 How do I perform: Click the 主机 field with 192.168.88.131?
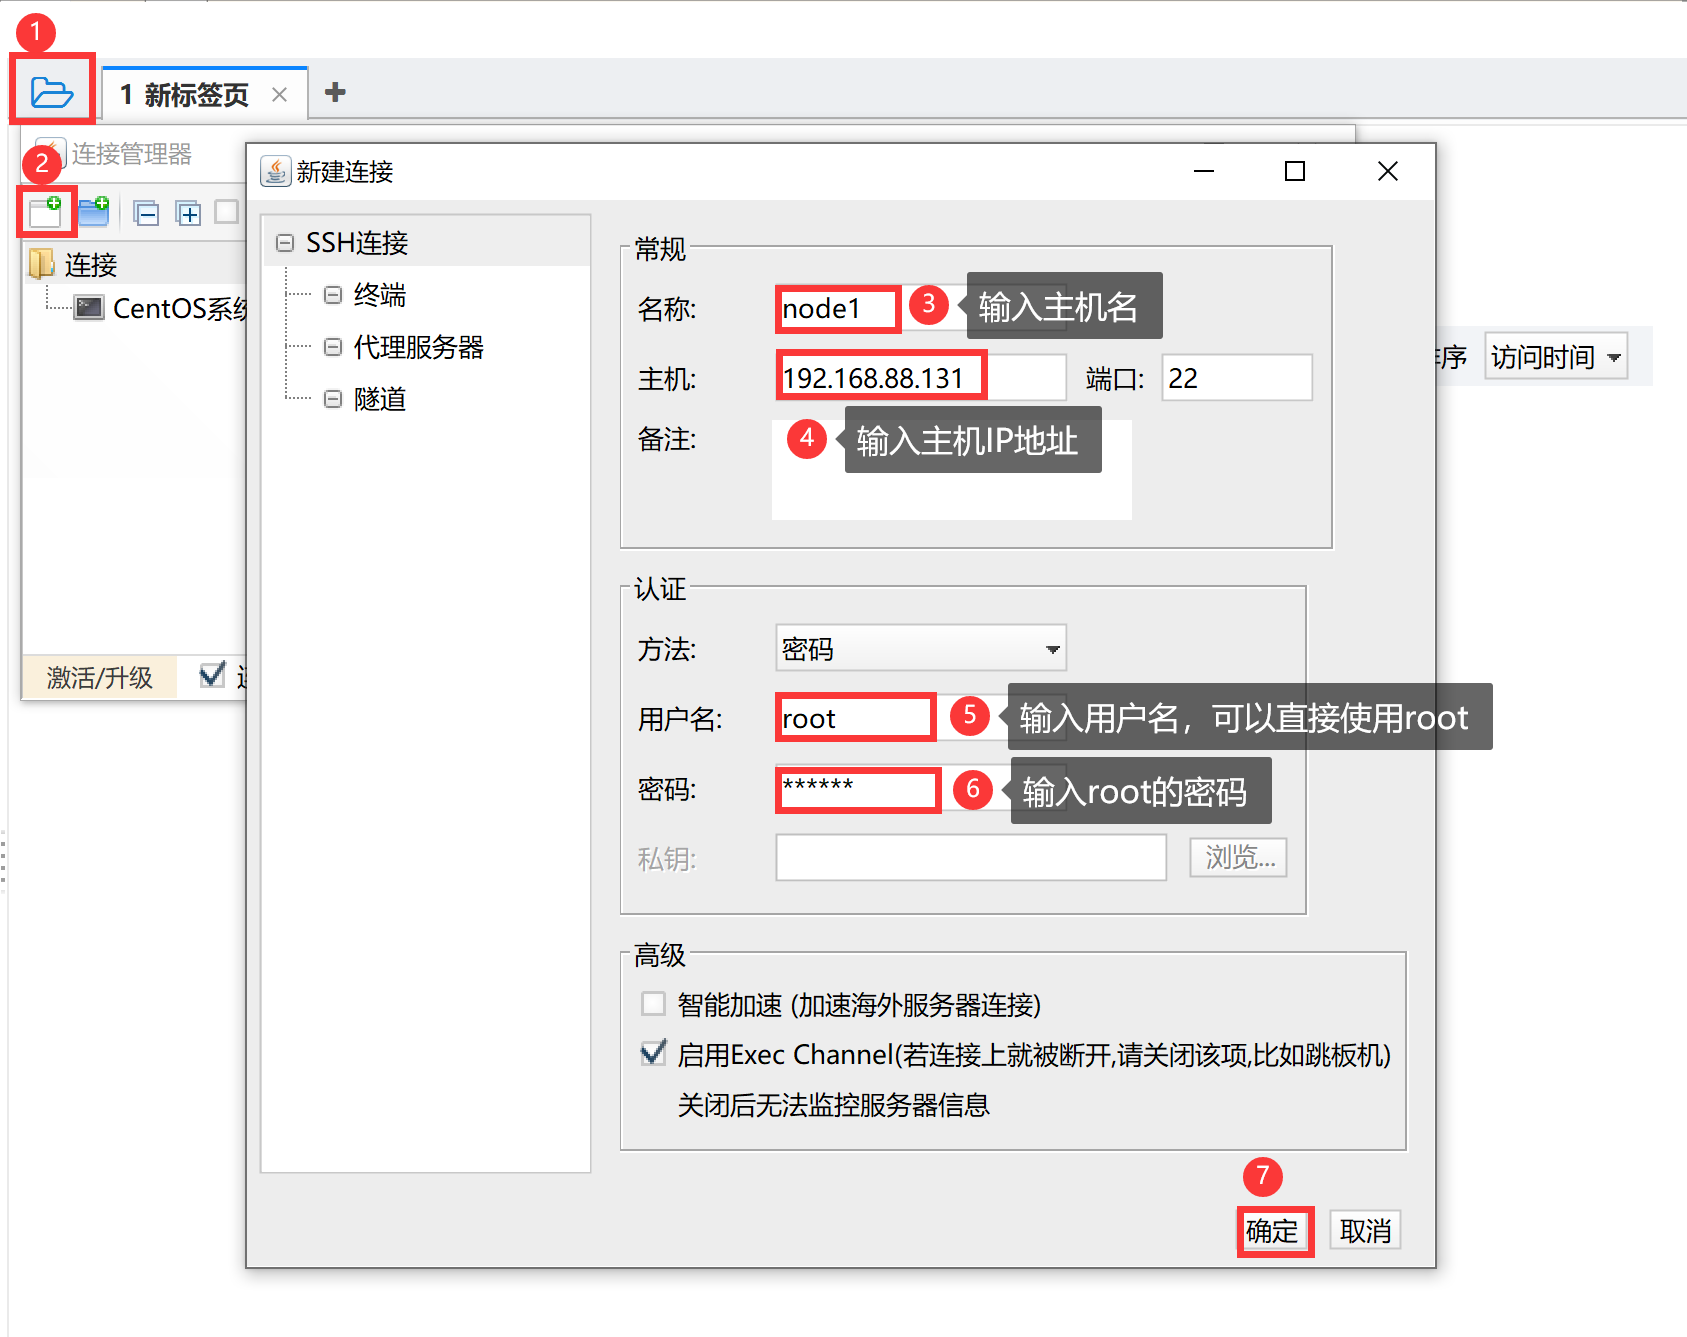(x=921, y=378)
